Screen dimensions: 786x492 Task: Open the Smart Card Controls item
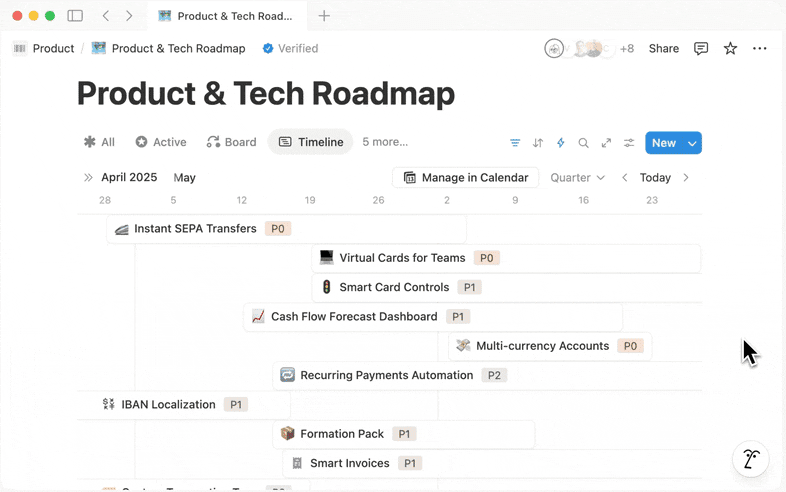(506, 287)
